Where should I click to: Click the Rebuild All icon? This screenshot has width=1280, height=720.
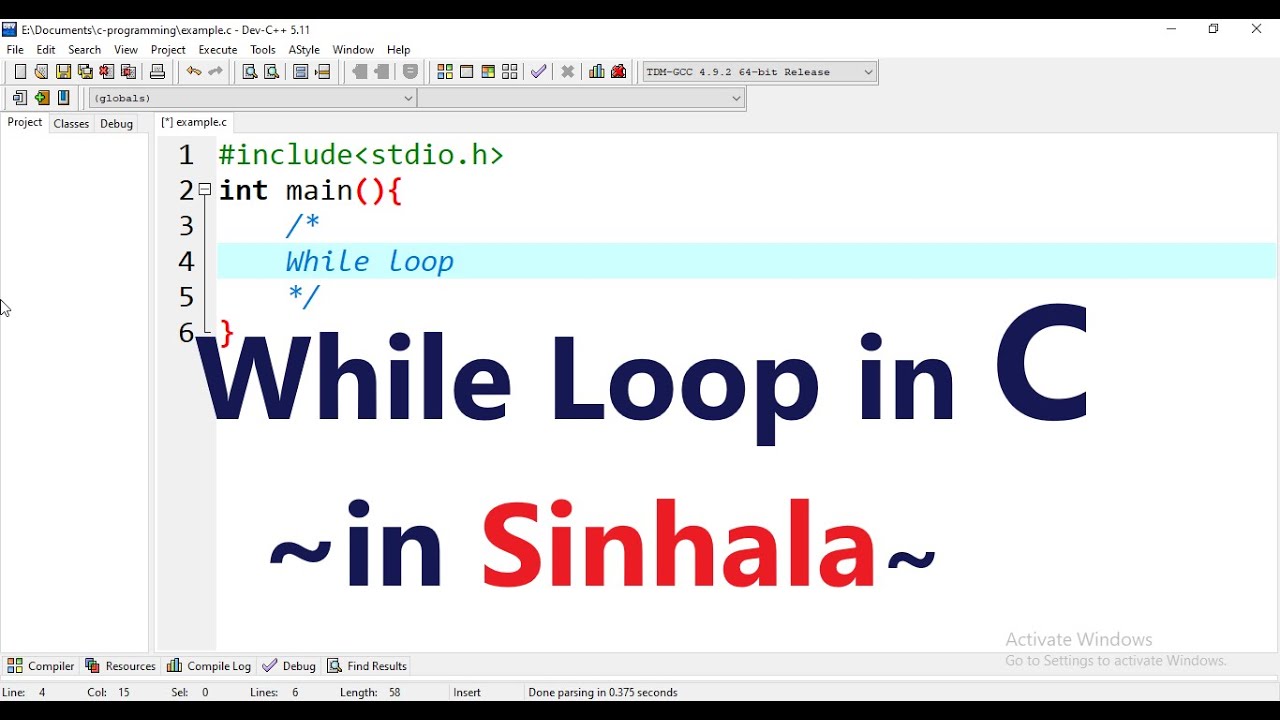coord(510,72)
